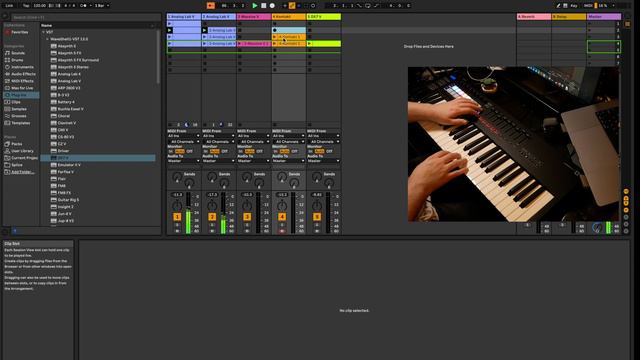Click the red Favorites collection icon
This screenshot has height=360, width=640.
tap(7, 32)
